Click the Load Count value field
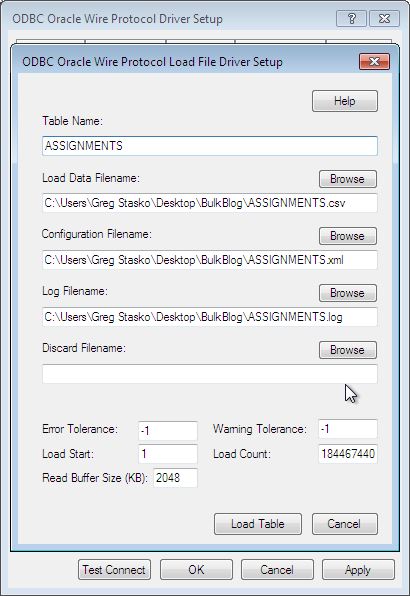 (x=348, y=453)
